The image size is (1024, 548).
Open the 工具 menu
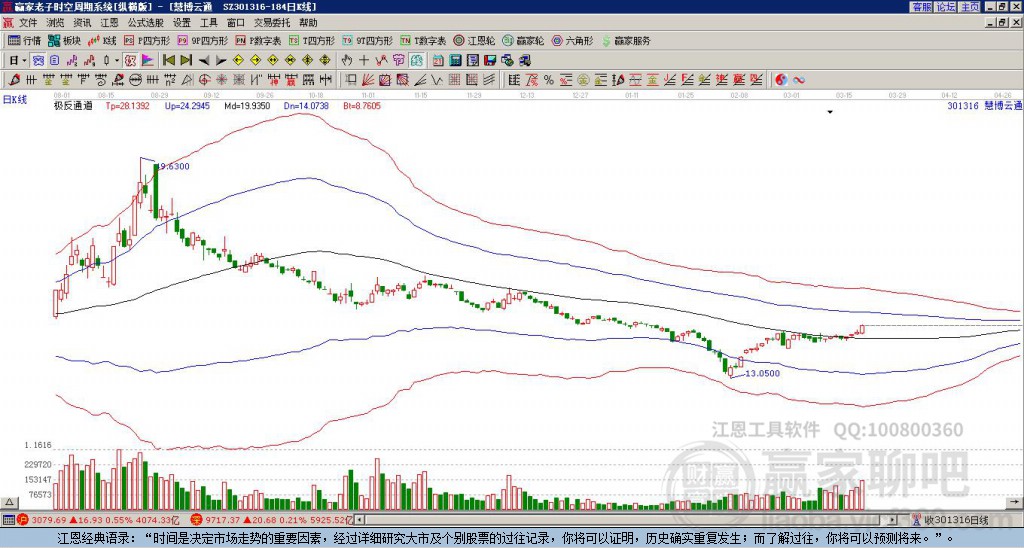(208, 23)
